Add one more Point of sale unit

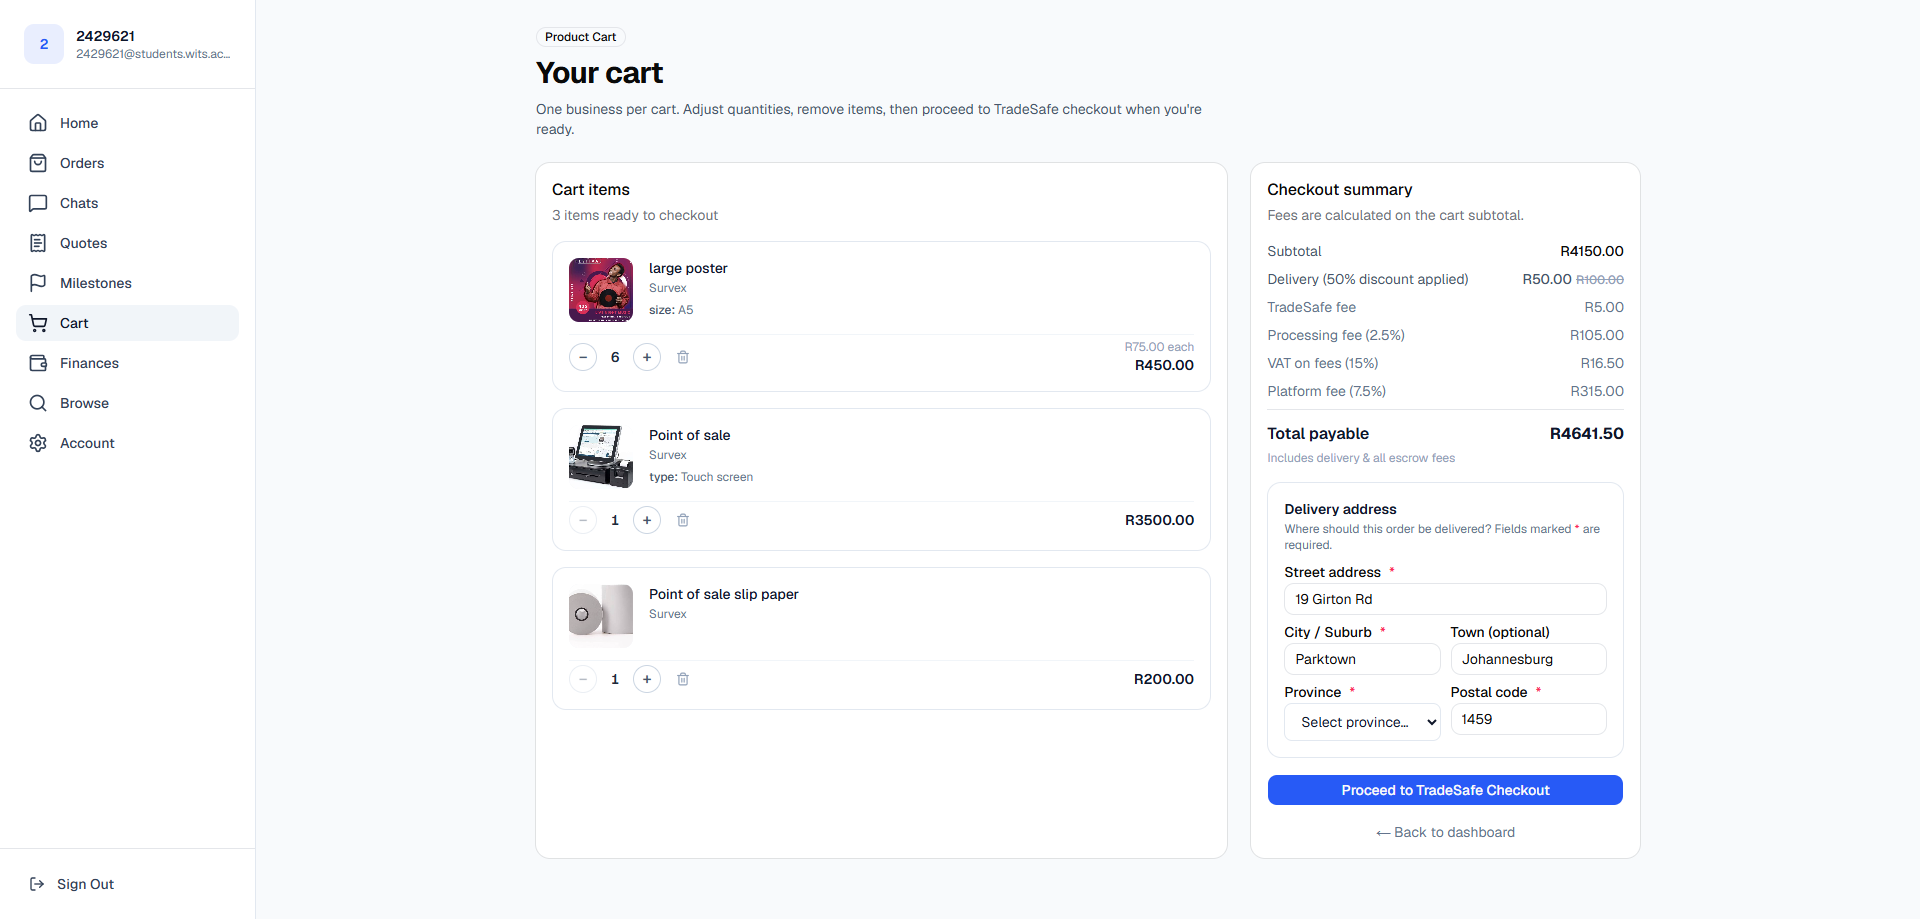(647, 520)
